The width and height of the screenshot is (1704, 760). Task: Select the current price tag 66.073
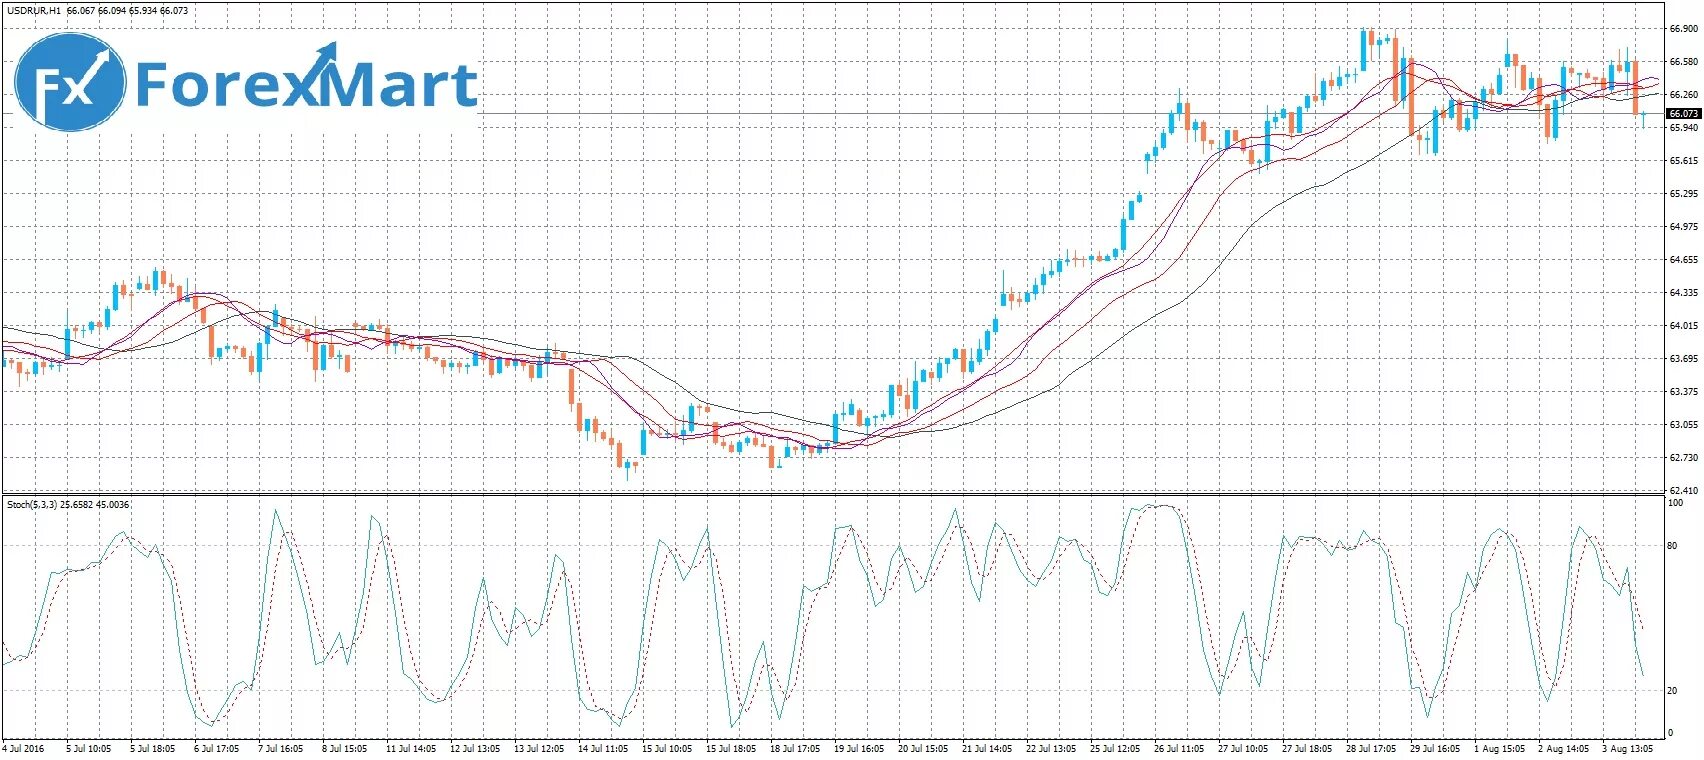point(1684,114)
